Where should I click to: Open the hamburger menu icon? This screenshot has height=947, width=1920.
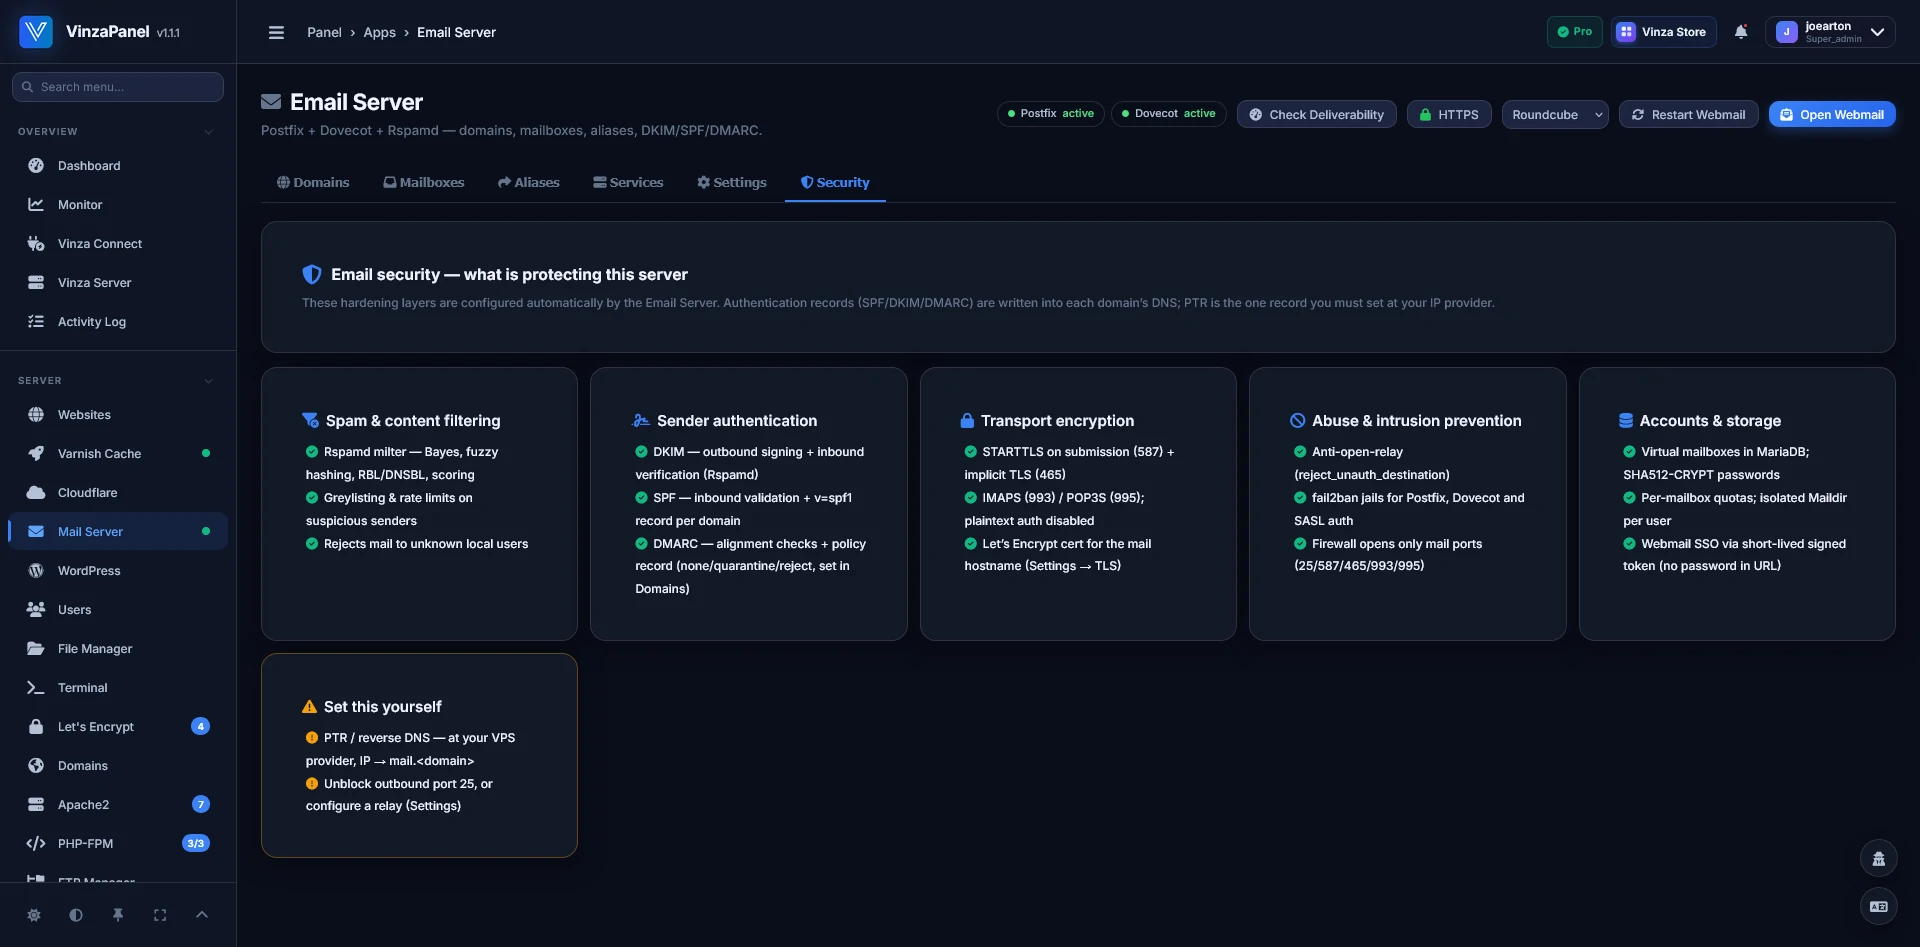277,32
